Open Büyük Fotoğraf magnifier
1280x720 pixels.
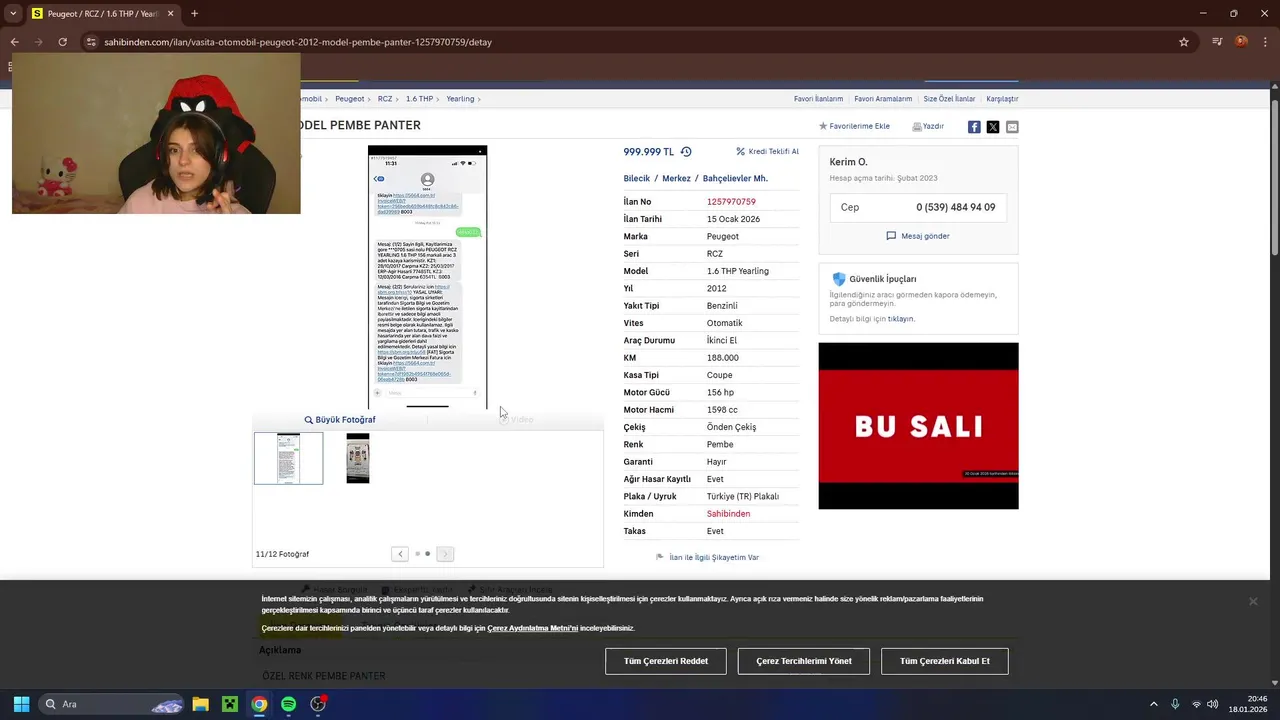(x=309, y=420)
